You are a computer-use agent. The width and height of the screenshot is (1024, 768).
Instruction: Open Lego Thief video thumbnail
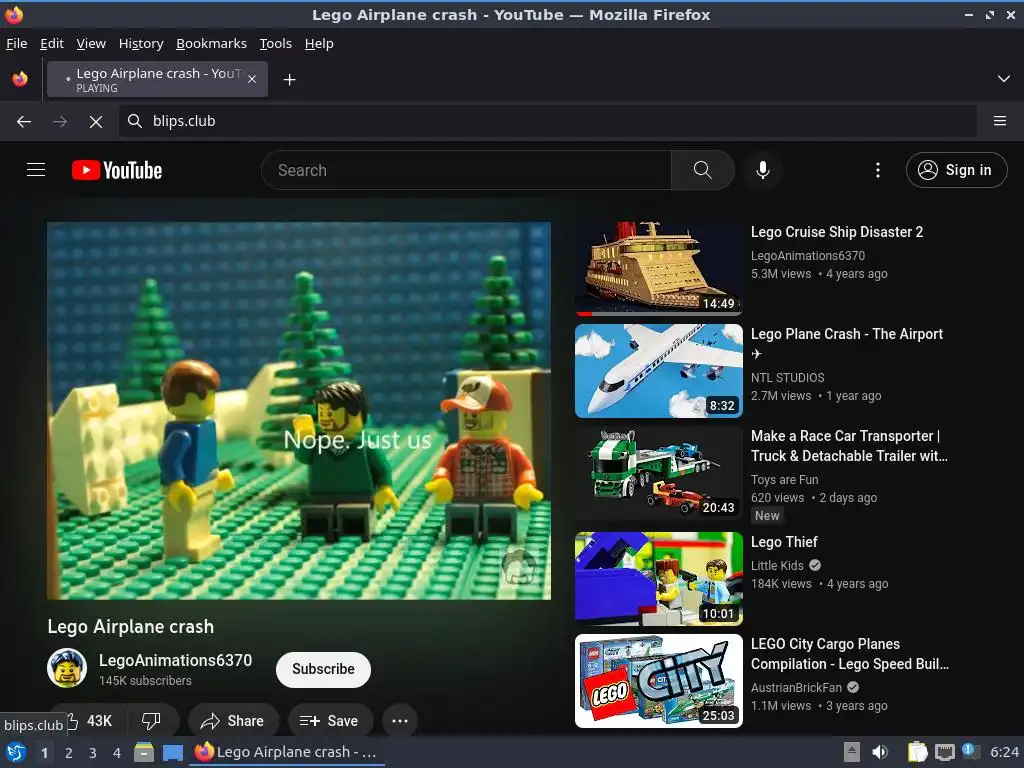pyautogui.click(x=659, y=579)
